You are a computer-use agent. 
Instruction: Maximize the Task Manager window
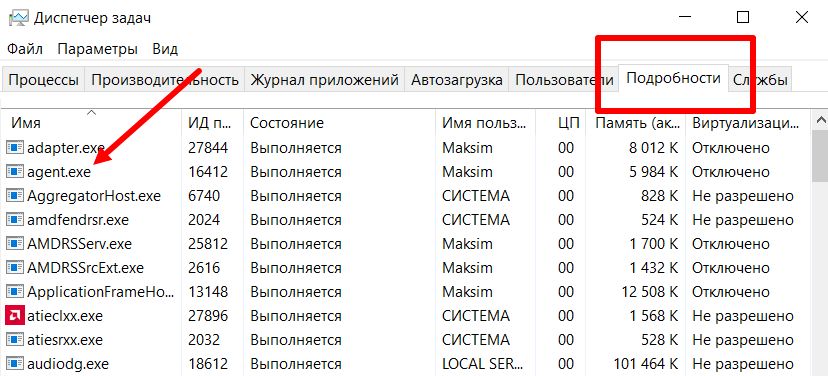(743, 17)
